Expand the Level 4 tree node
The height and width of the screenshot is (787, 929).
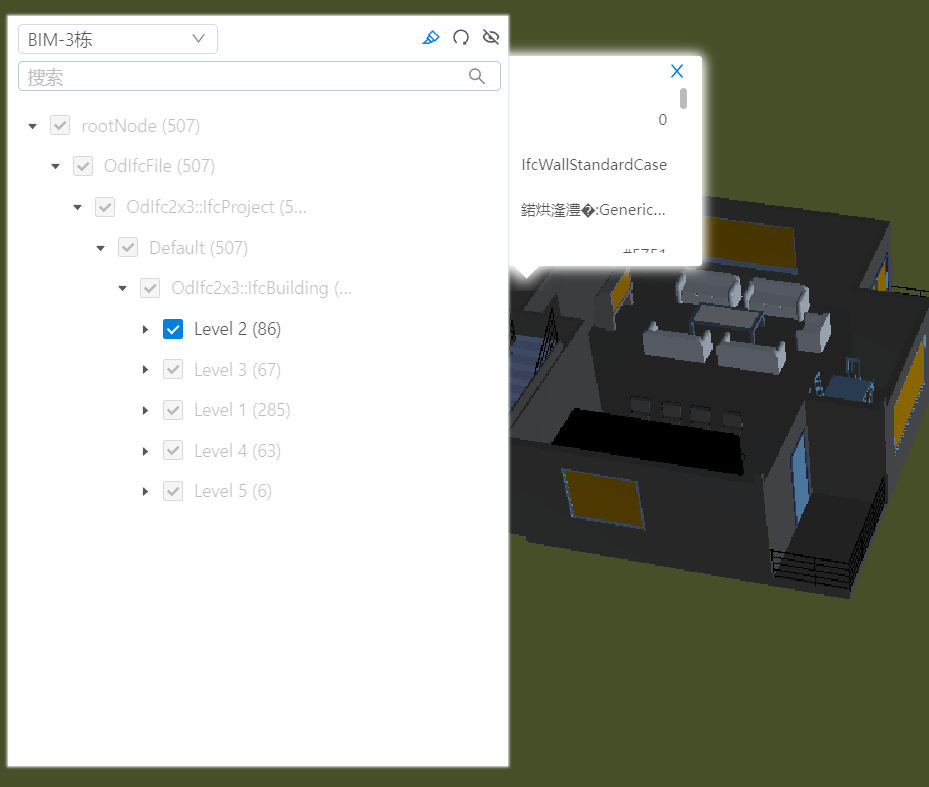[x=145, y=451]
